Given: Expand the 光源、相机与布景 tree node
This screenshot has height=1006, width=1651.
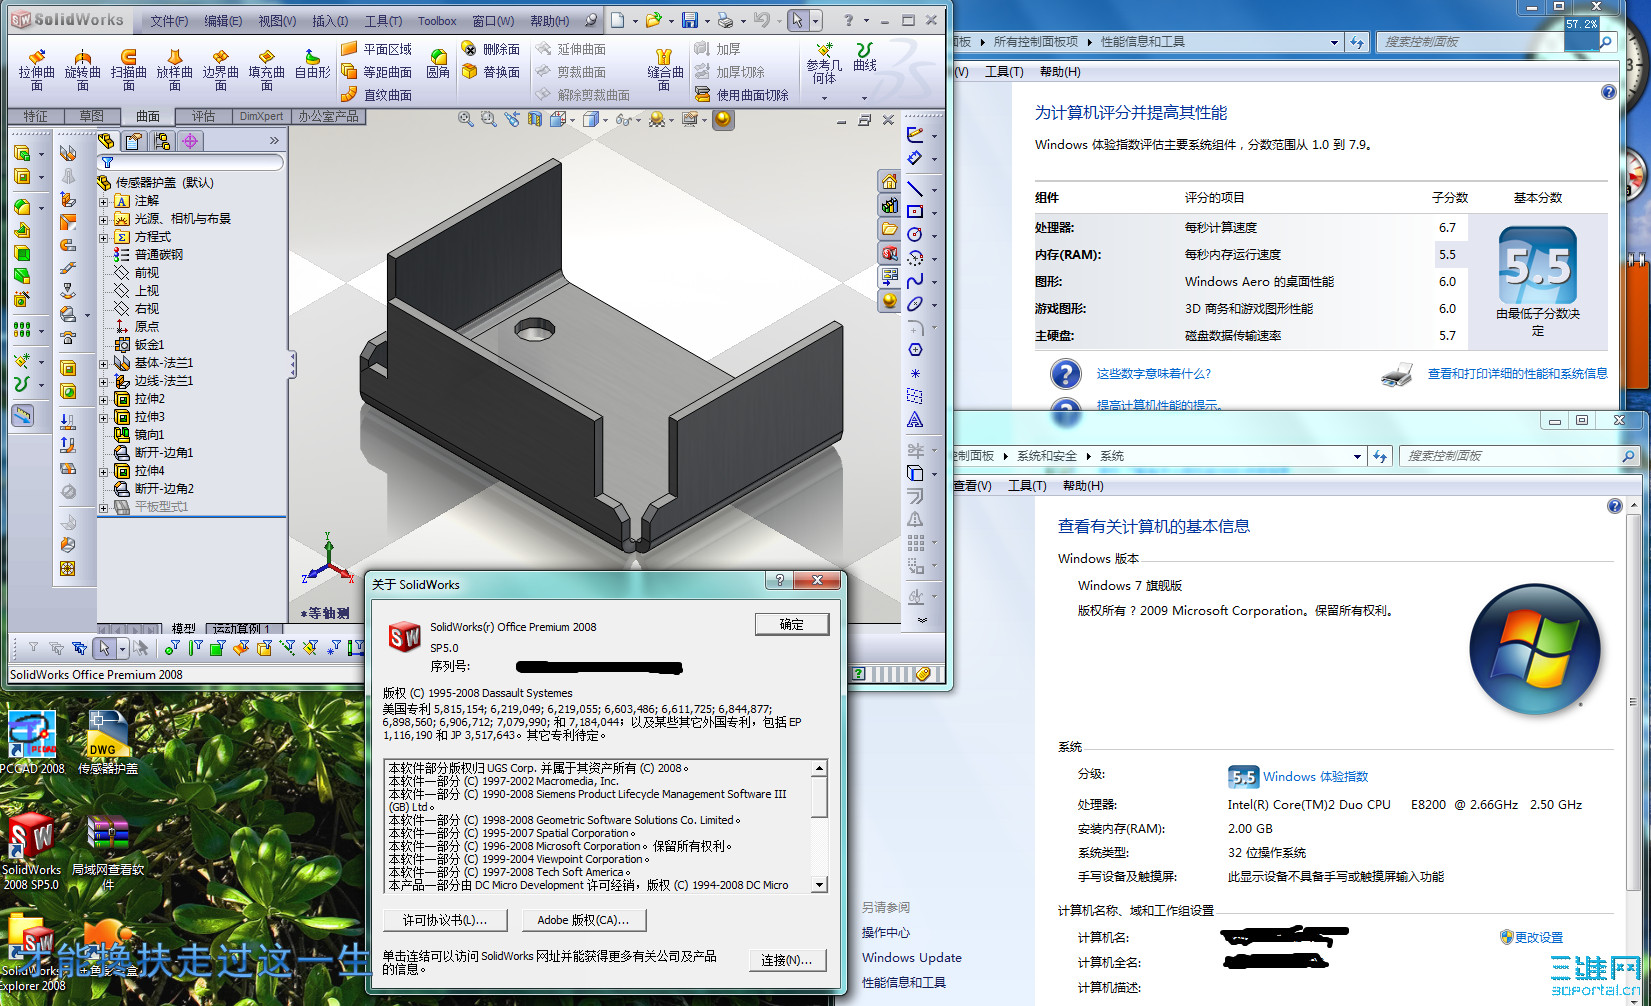Looking at the screenshot, I should pyautogui.click(x=103, y=219).
